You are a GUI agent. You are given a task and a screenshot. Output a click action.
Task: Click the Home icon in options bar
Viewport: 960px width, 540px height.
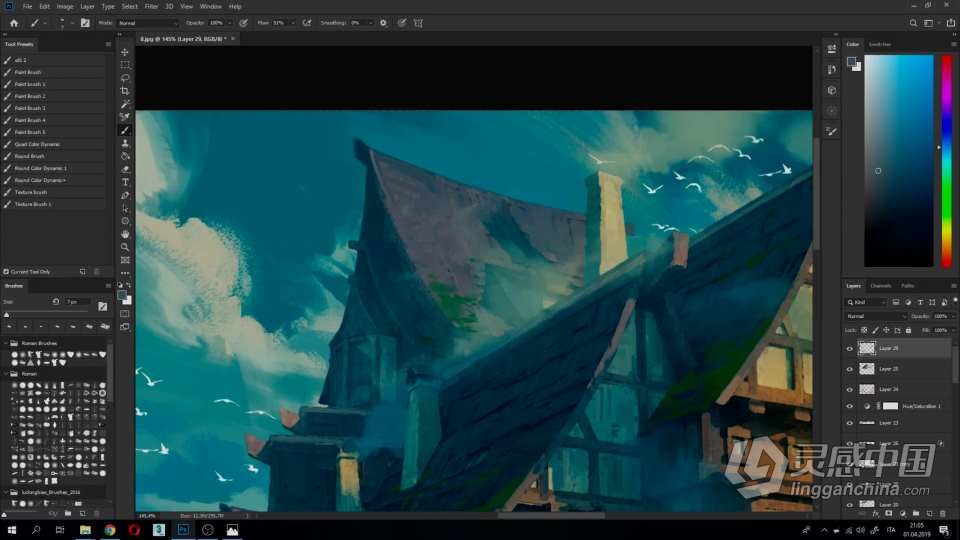[x=13, y=23]
